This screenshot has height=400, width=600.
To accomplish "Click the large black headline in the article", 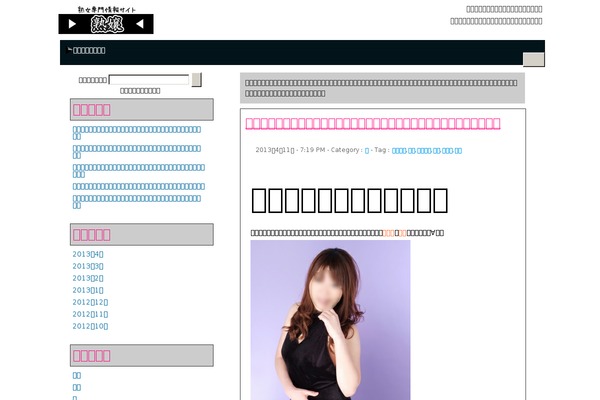I will (x=349, y=200).
